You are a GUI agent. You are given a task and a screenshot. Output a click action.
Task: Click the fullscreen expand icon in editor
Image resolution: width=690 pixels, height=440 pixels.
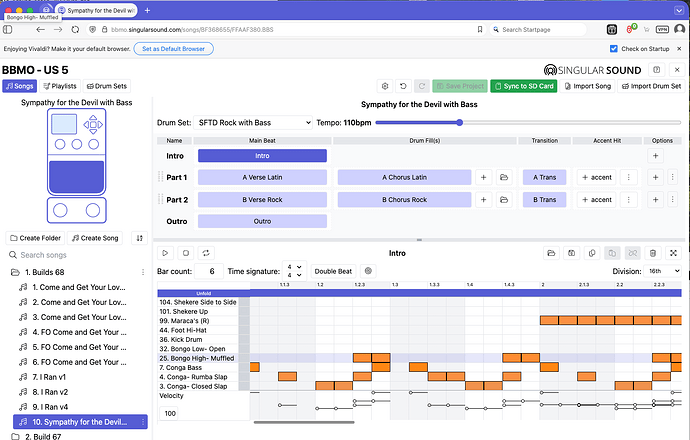pos(674,254)
